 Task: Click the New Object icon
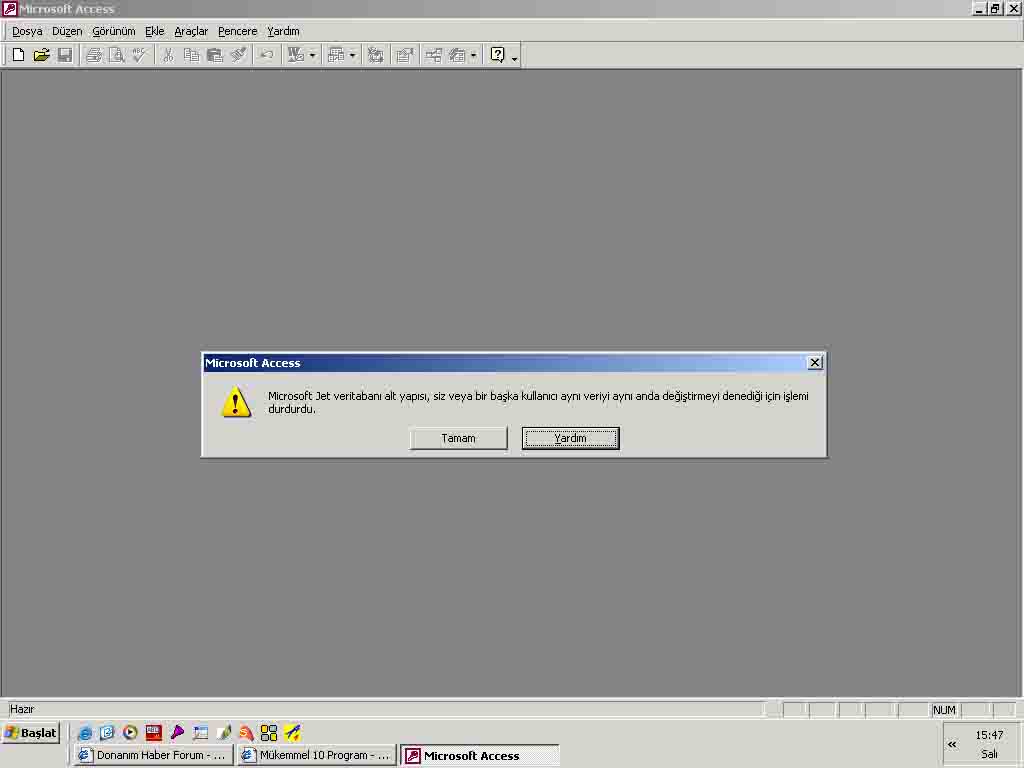[x=456, y=56]
